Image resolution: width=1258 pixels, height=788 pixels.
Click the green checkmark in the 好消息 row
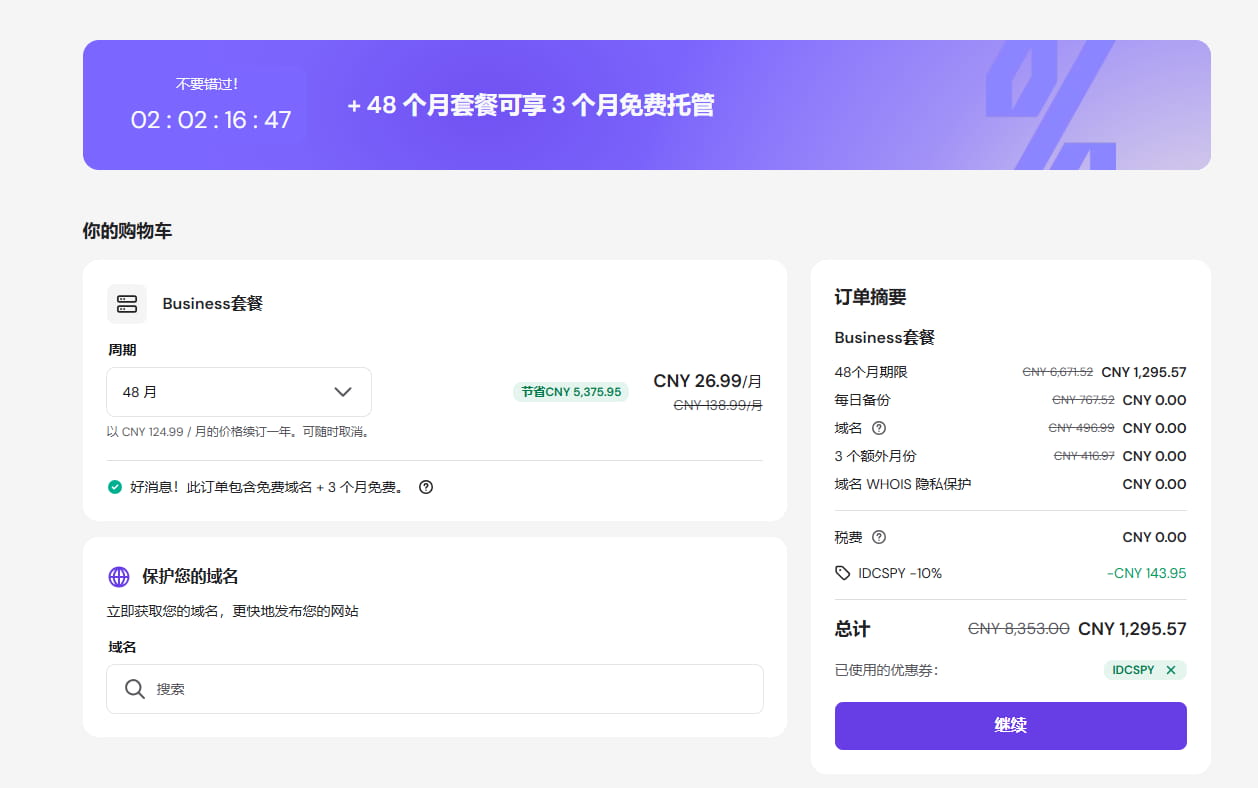(x=115, y=487)
